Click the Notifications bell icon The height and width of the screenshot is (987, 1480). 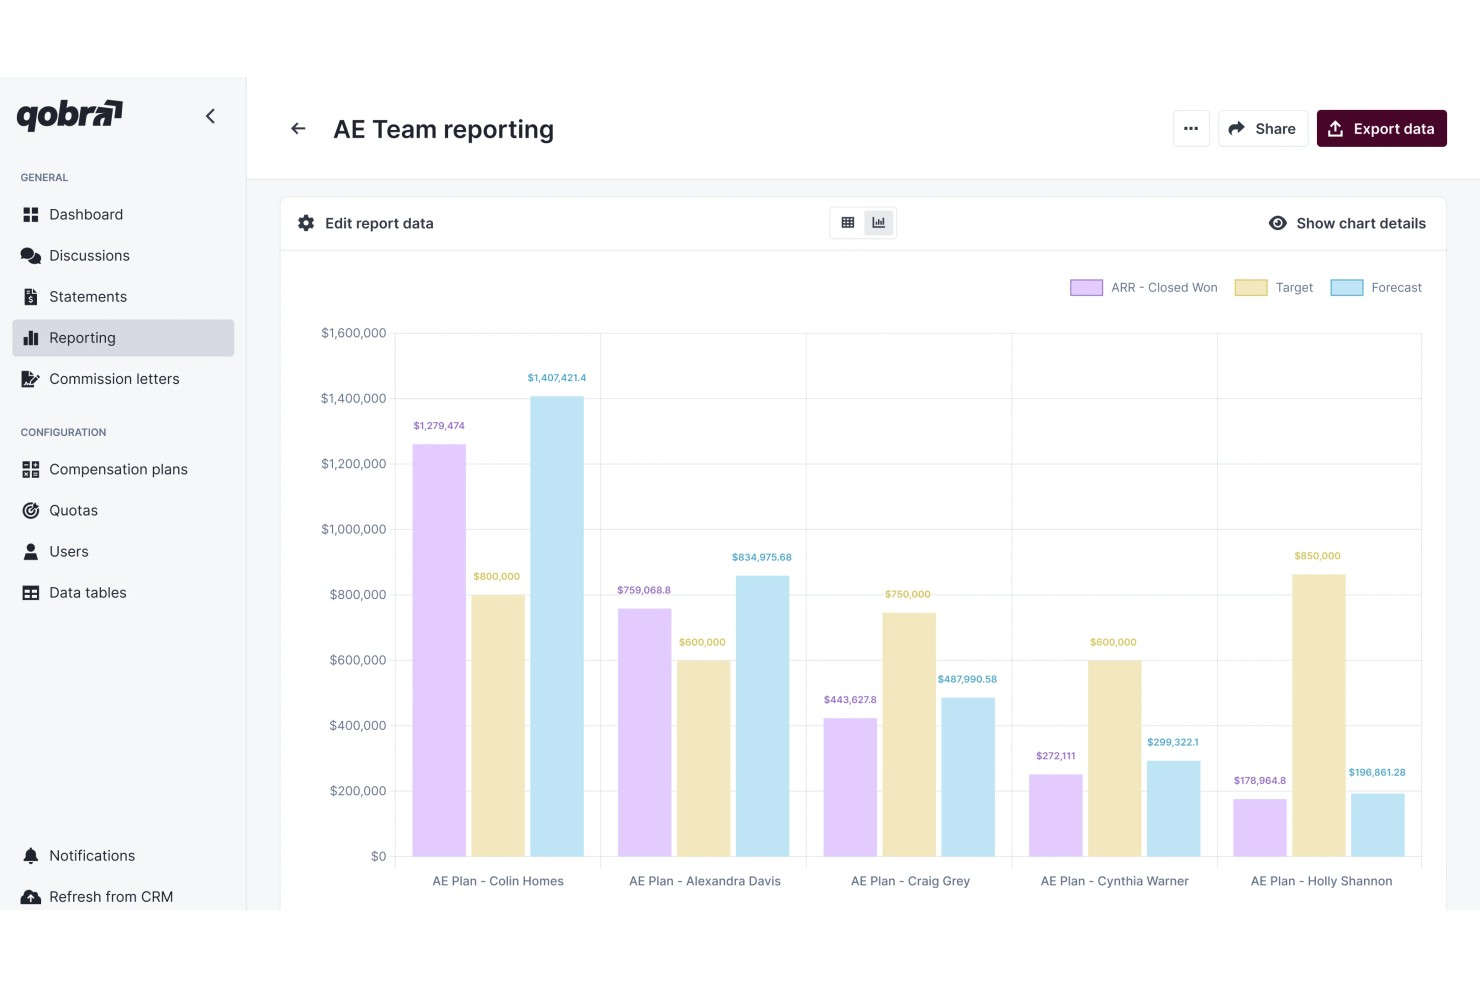pyautogui.click(x=31, y=856)
